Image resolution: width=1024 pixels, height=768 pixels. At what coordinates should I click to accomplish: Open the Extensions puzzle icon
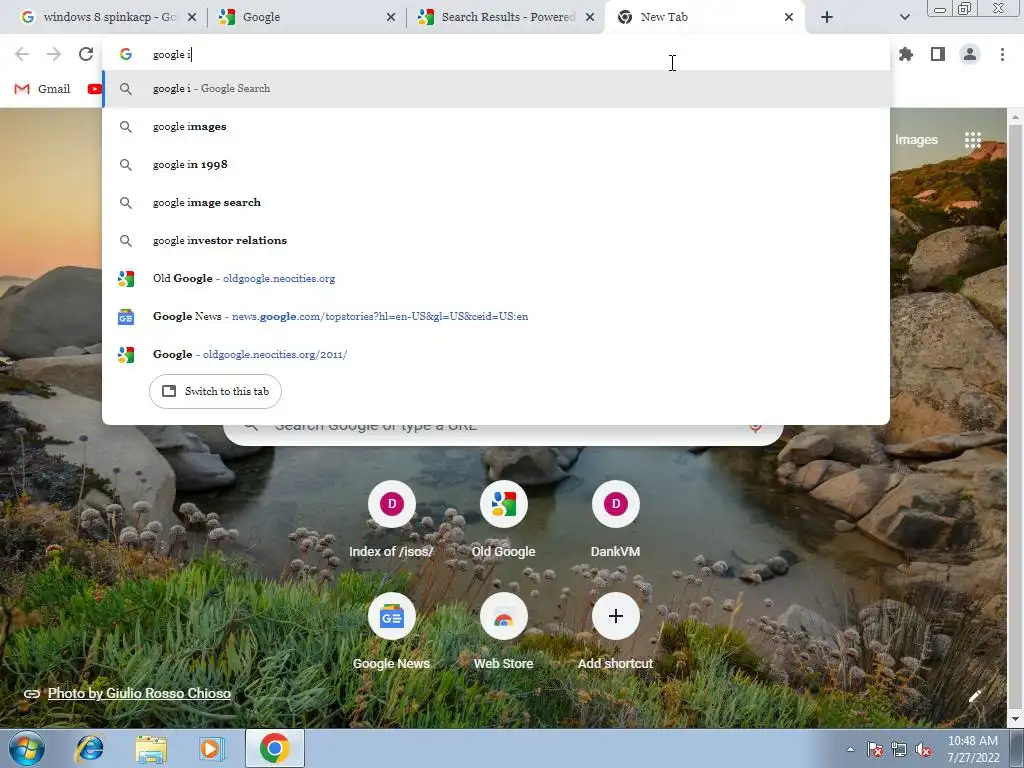906,54
